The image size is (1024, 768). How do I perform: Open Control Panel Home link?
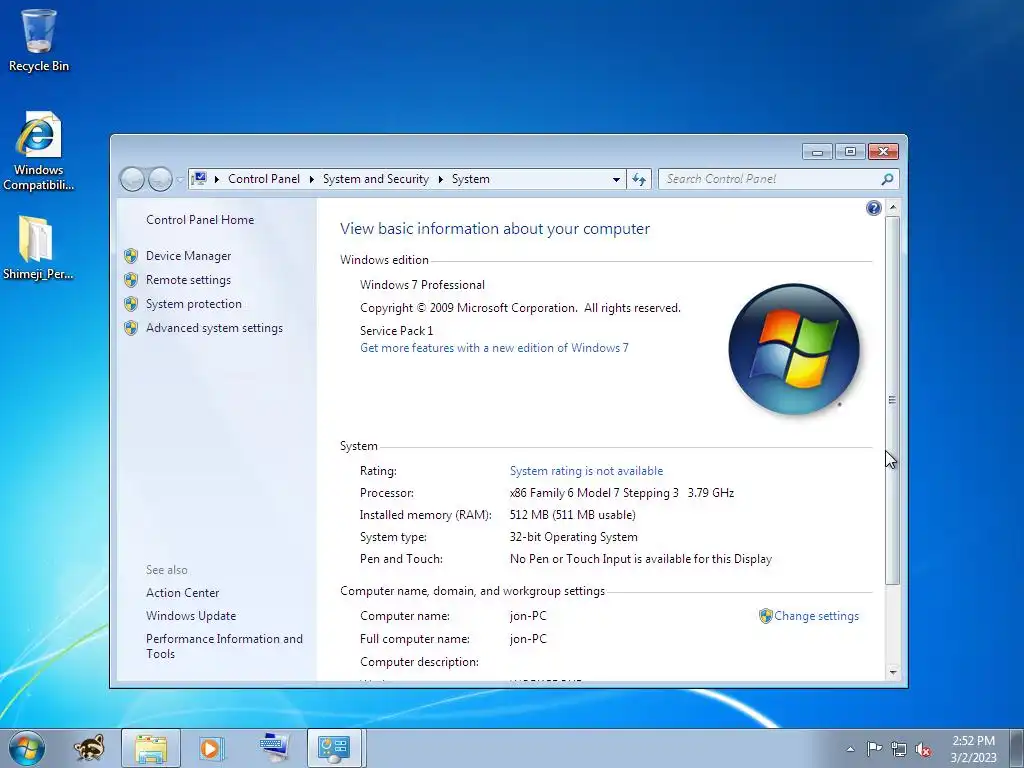200,220
